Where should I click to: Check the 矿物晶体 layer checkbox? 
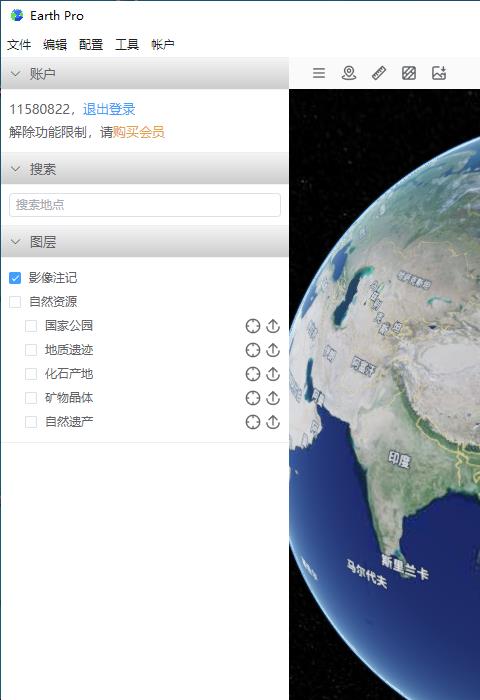(31, 398)
